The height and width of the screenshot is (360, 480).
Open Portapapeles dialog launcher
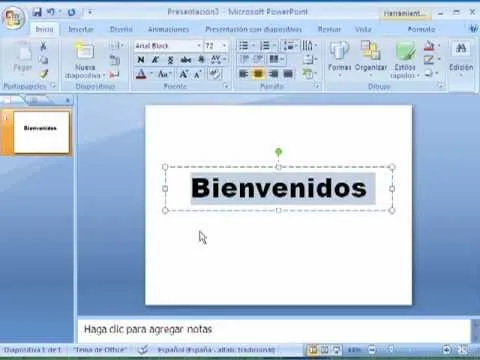(x=53, y=86)
